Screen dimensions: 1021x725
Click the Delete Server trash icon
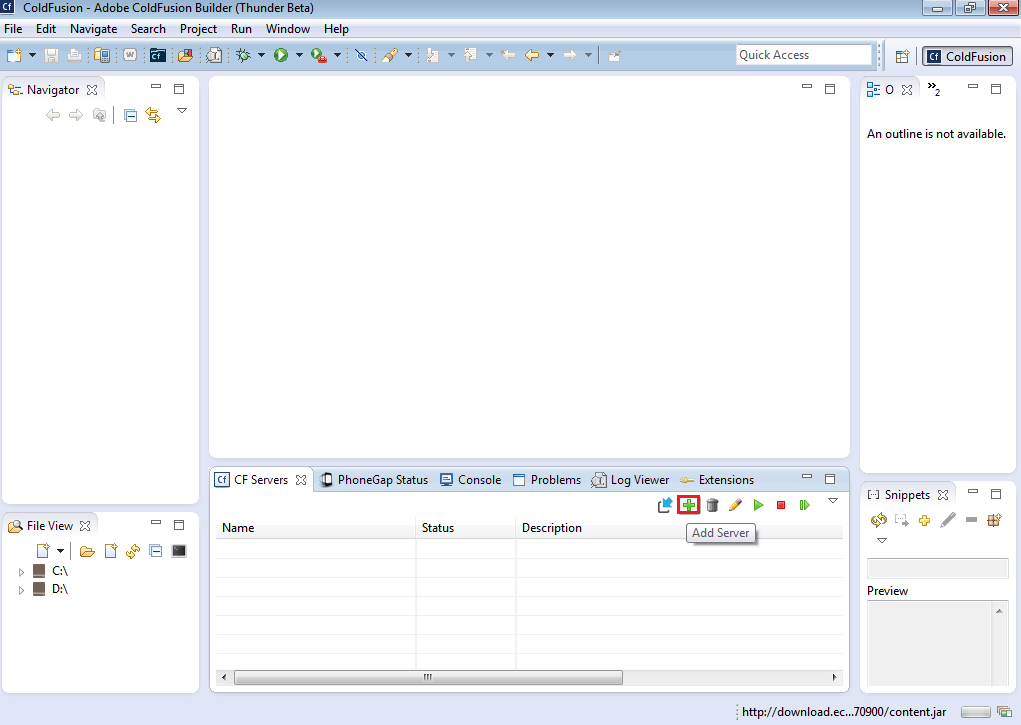coord(711,505)
